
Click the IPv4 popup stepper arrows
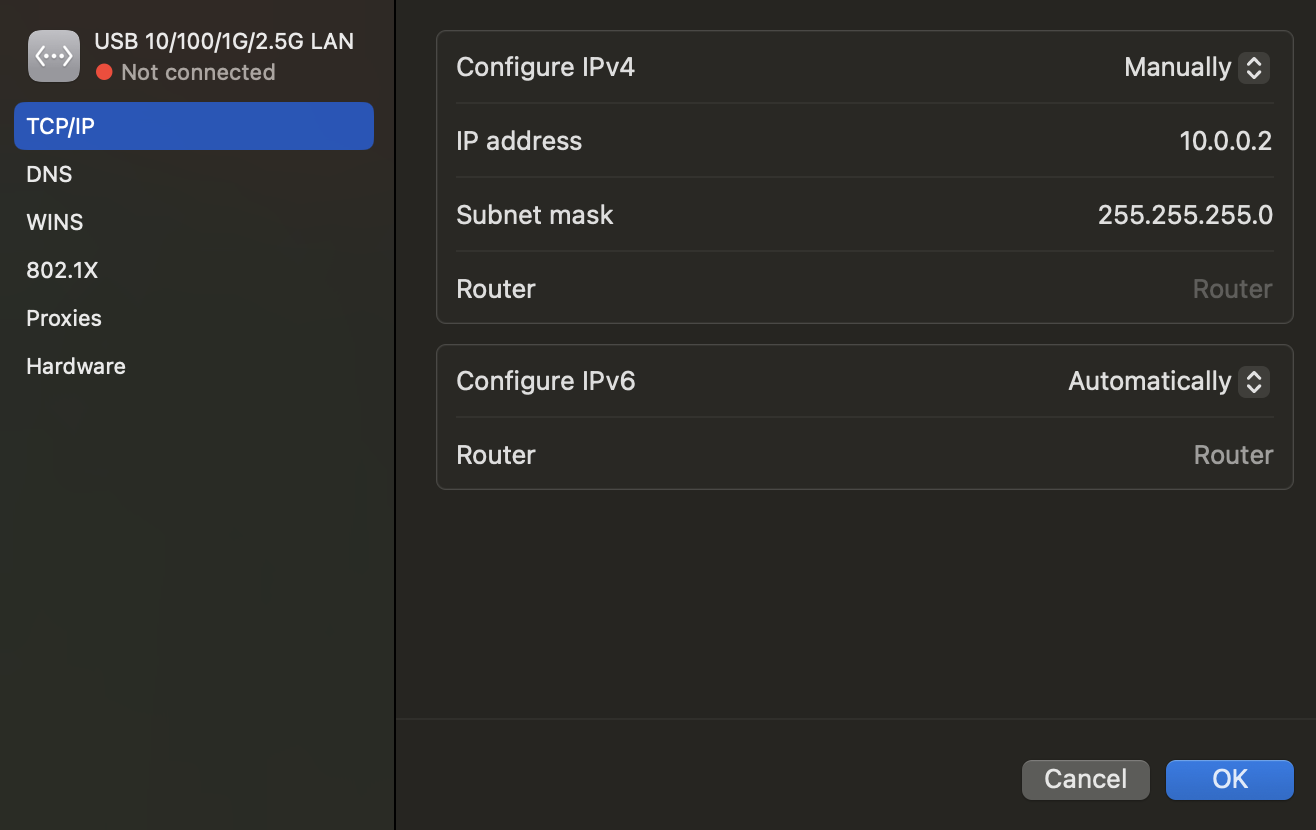[1254, 68]
